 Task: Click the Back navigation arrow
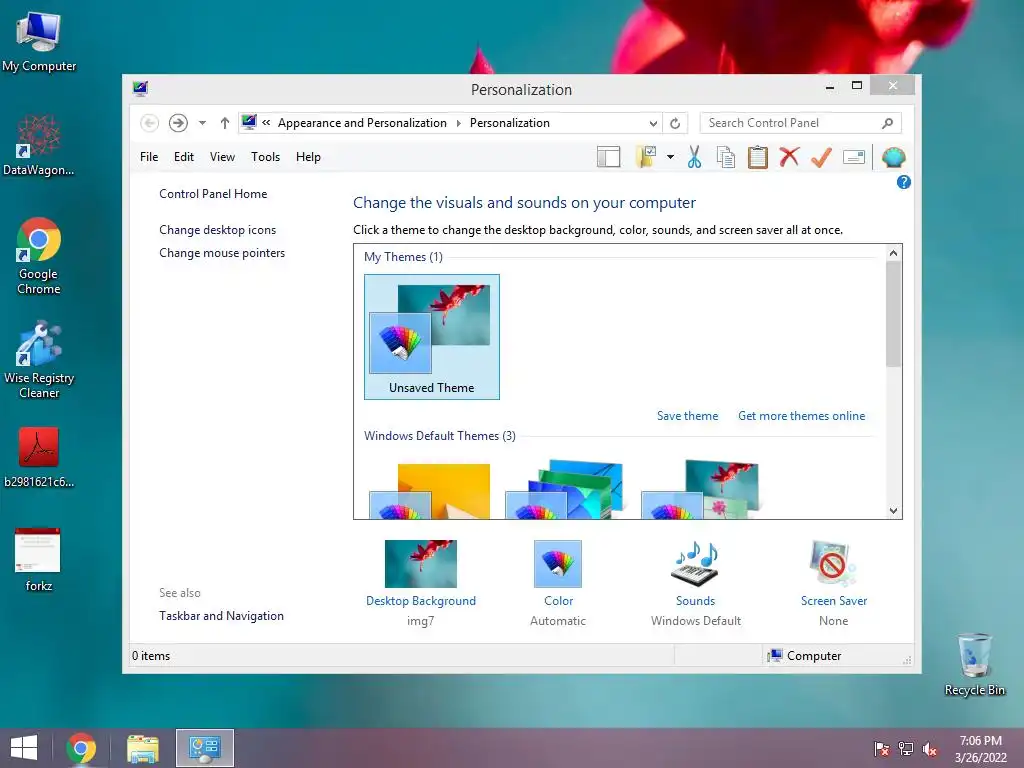(x=150, y=123)
